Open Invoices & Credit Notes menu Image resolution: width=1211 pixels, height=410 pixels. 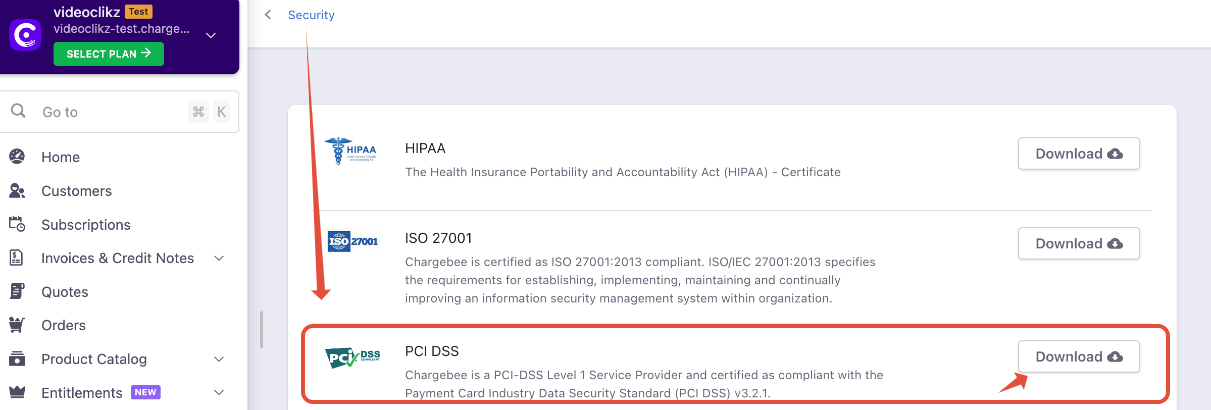pyautogui.click(x=120, y=258)
